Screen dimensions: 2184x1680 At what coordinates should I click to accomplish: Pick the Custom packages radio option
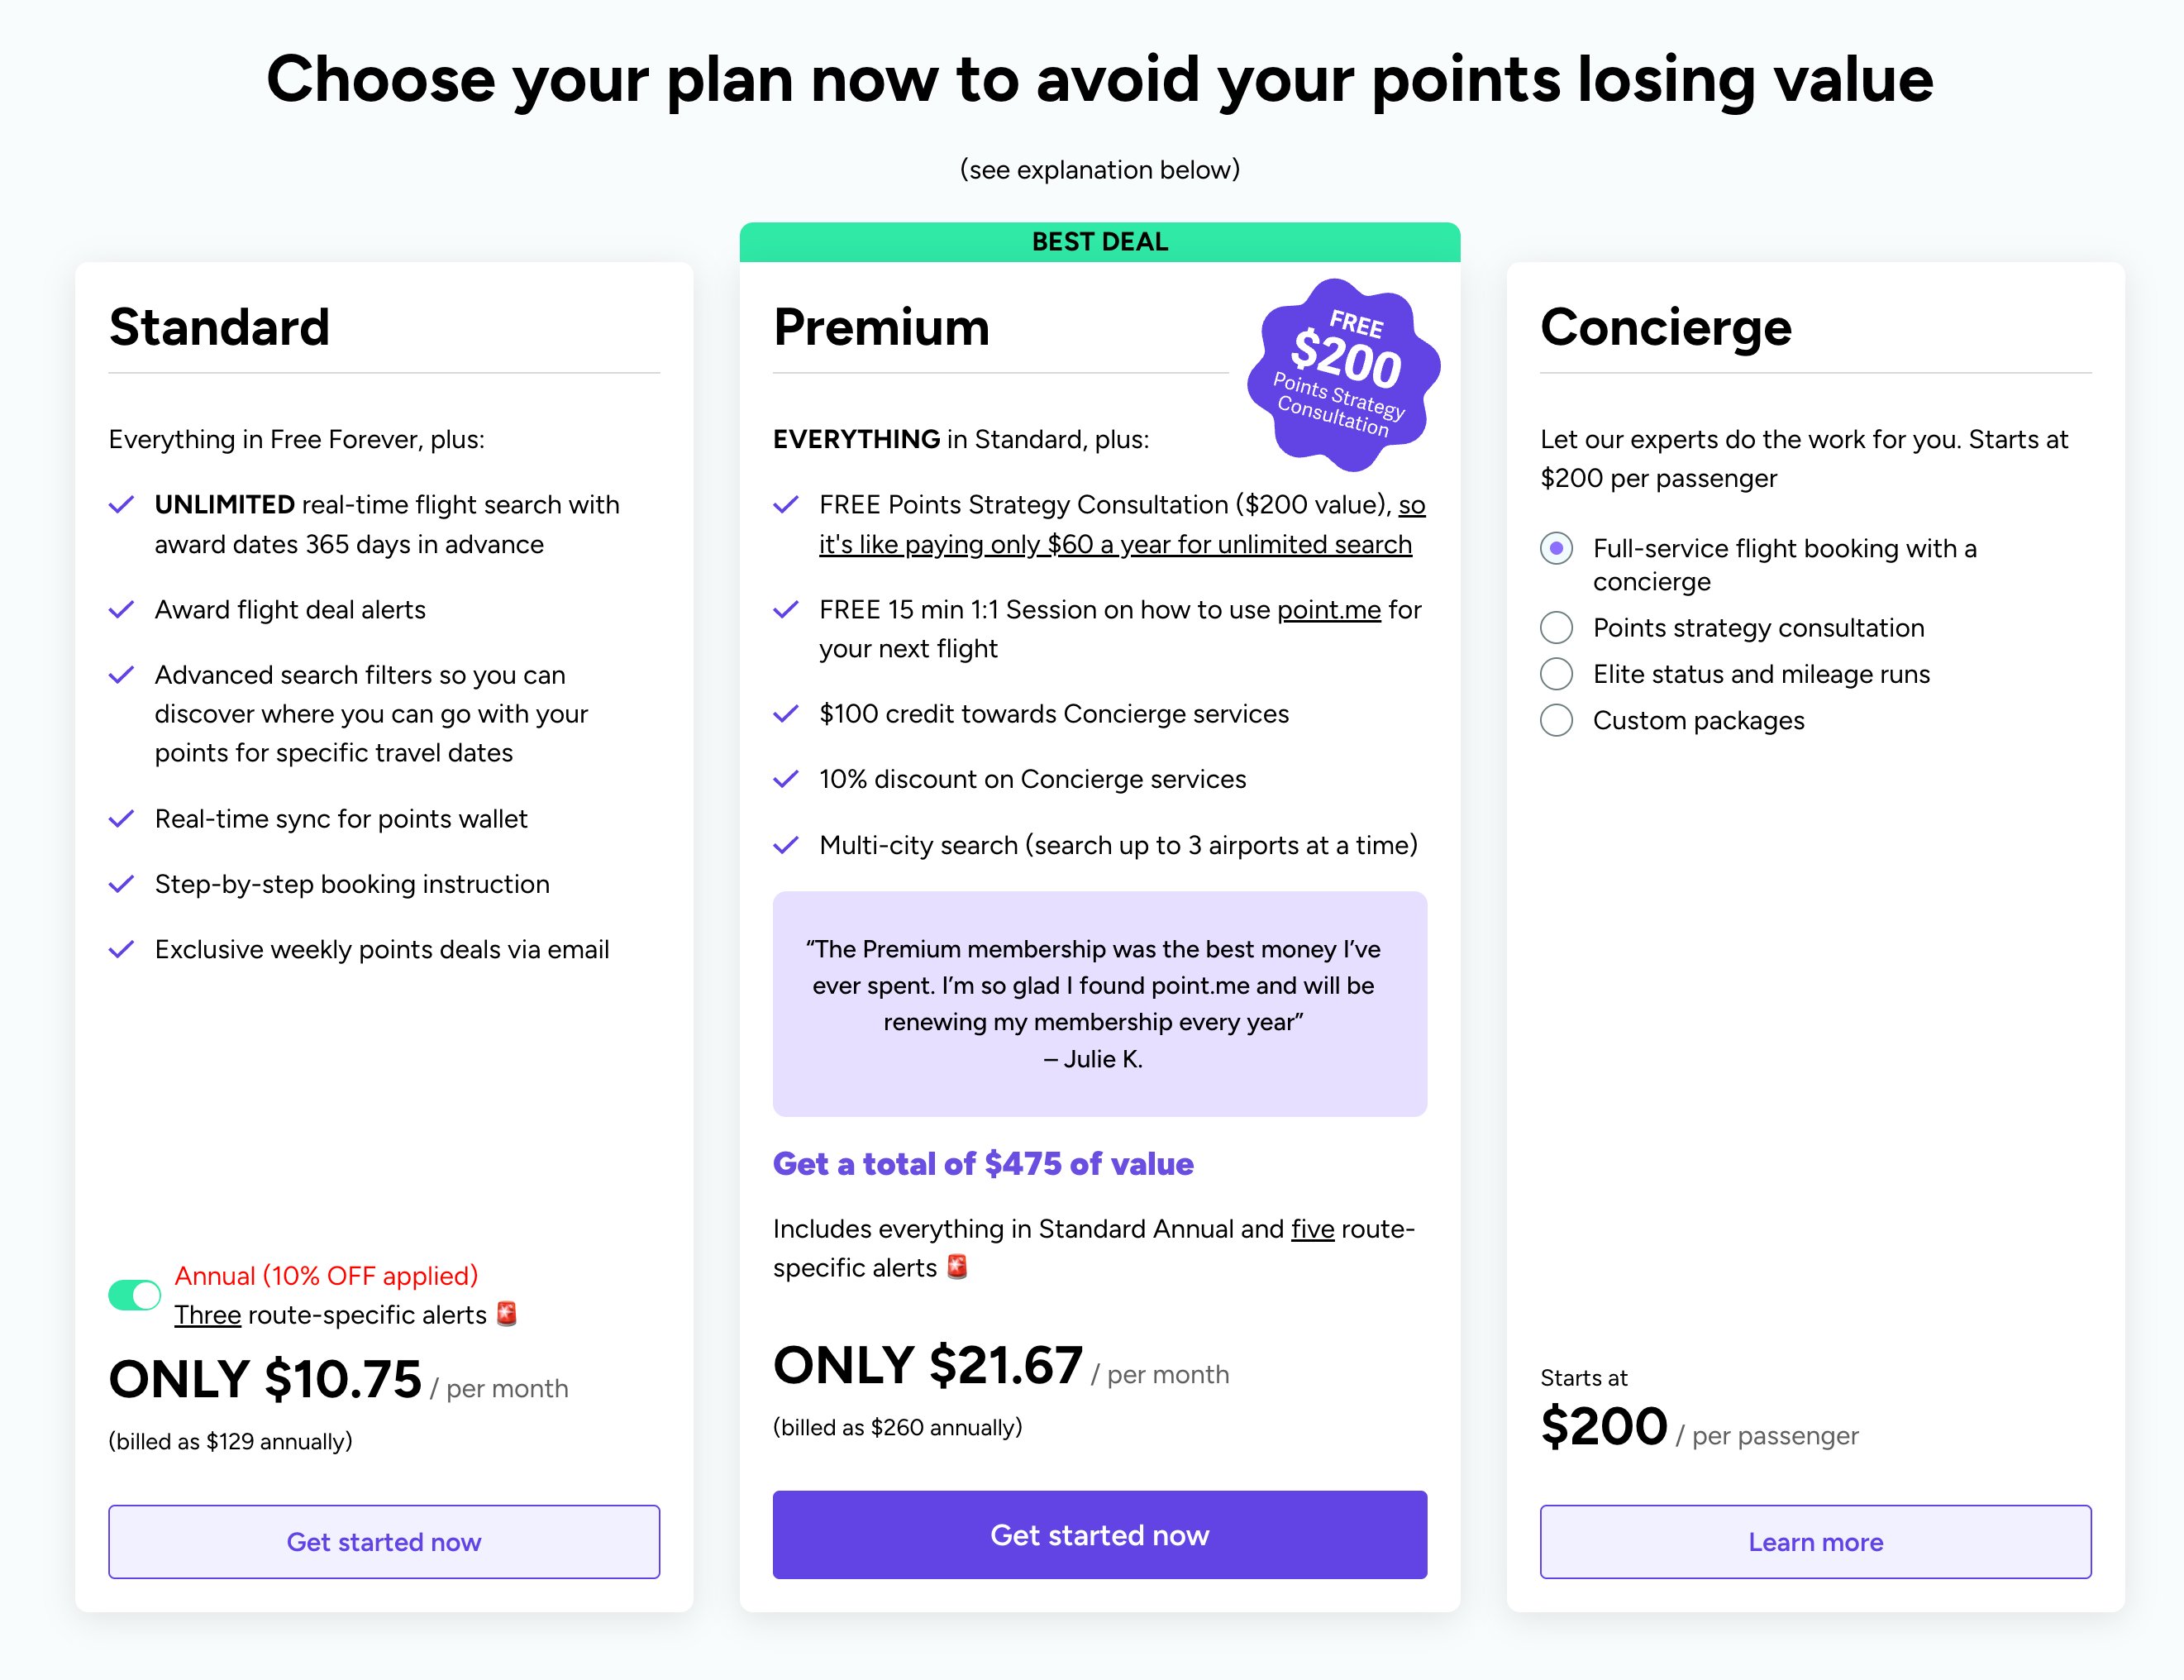(x=1556, y=720)
